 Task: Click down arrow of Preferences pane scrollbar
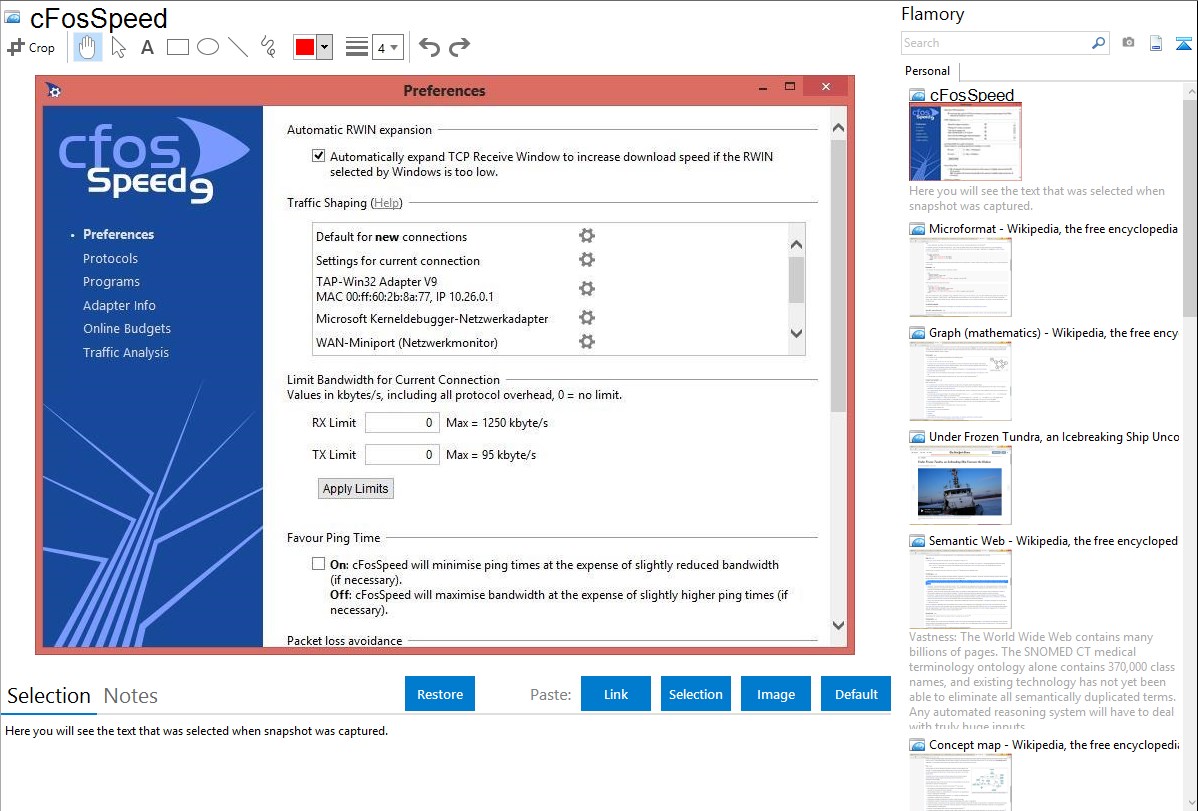(838, 625)
